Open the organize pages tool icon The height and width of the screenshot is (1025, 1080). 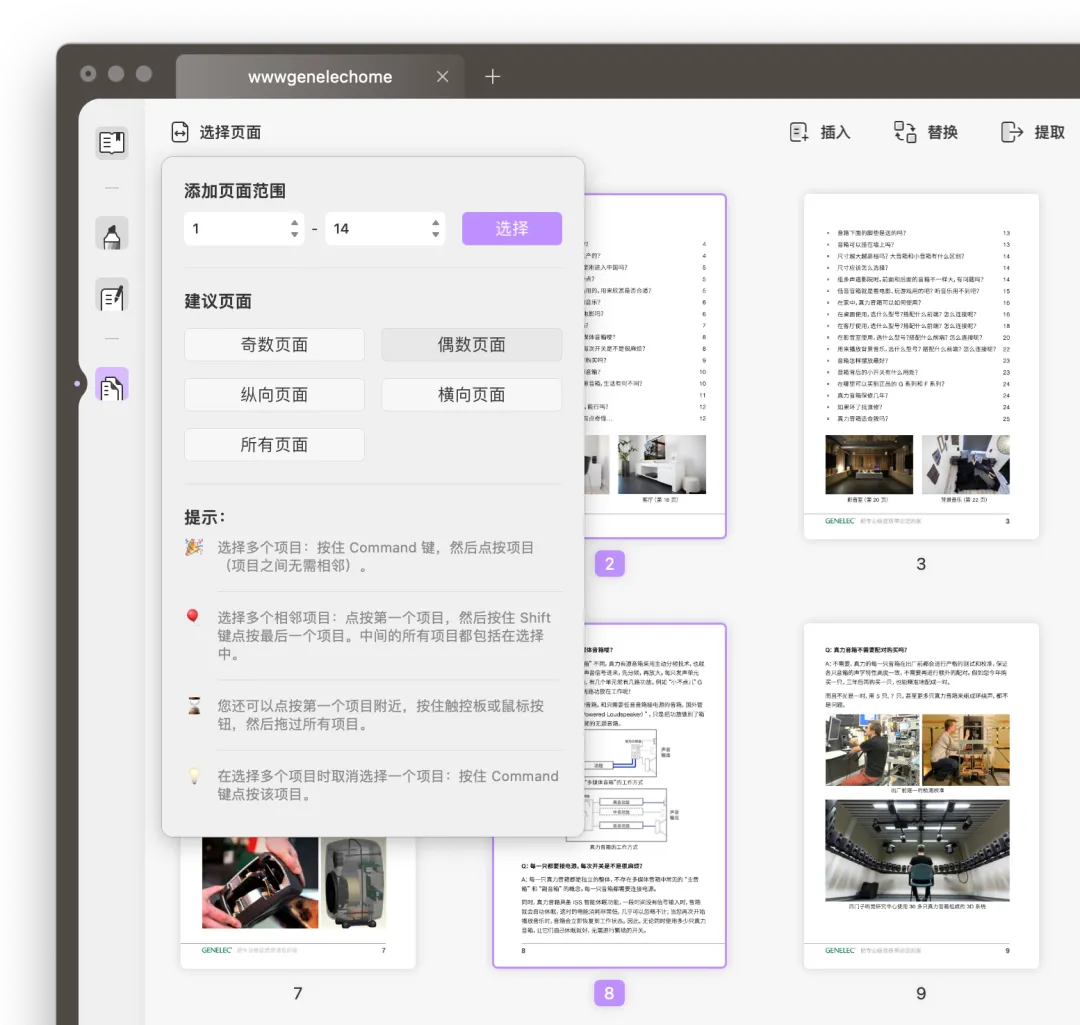click(112, 384)
